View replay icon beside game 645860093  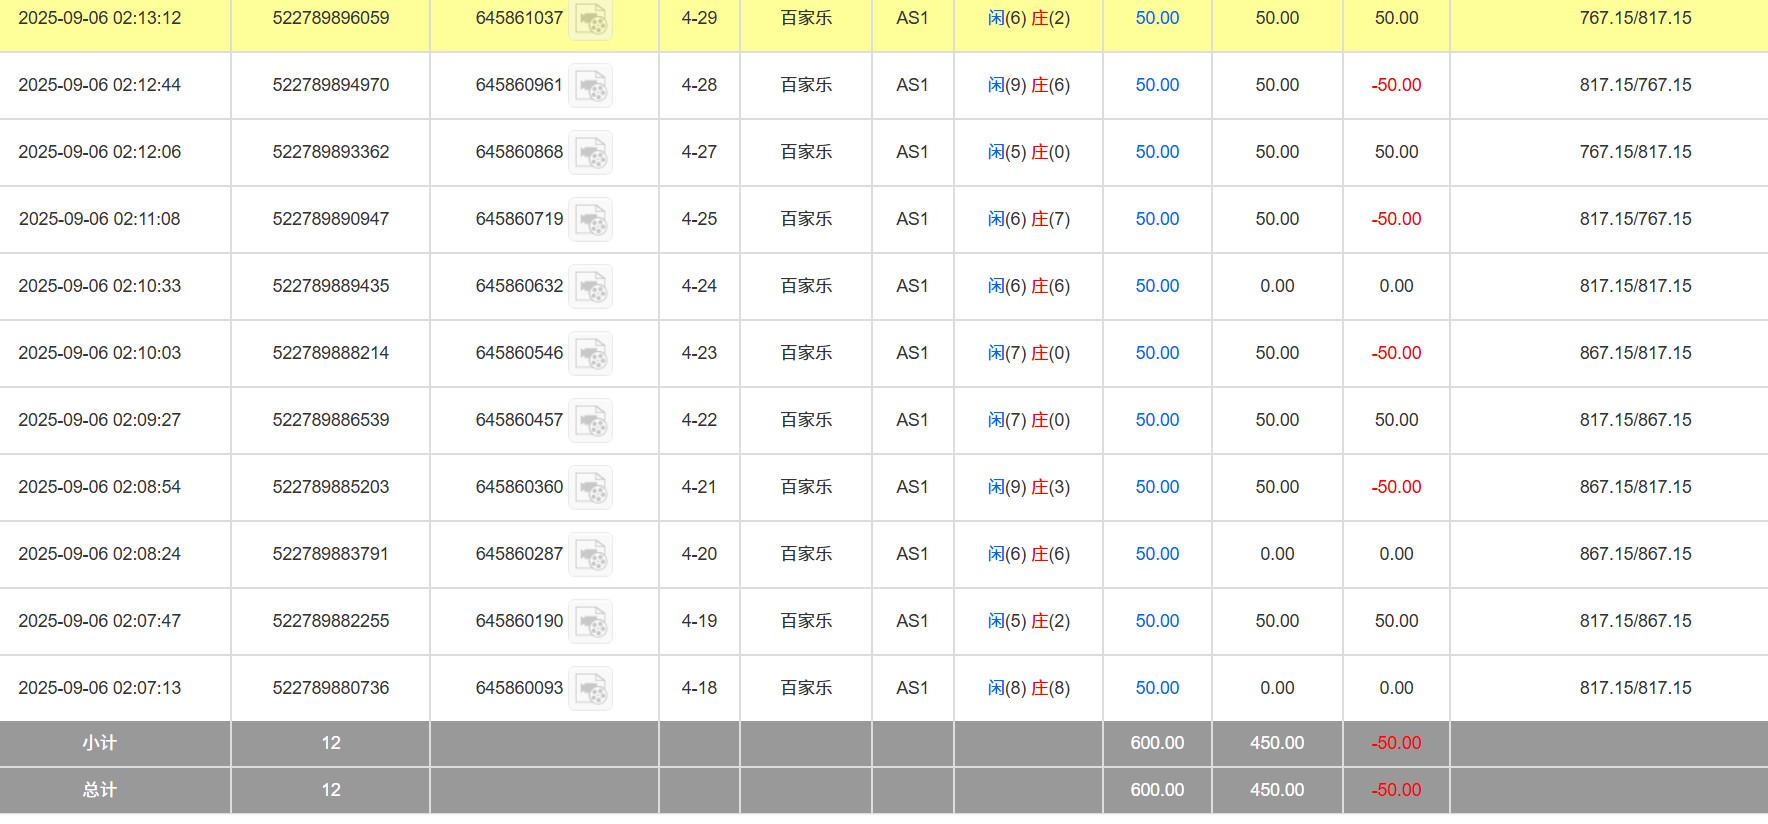click(x=590, y=689)
